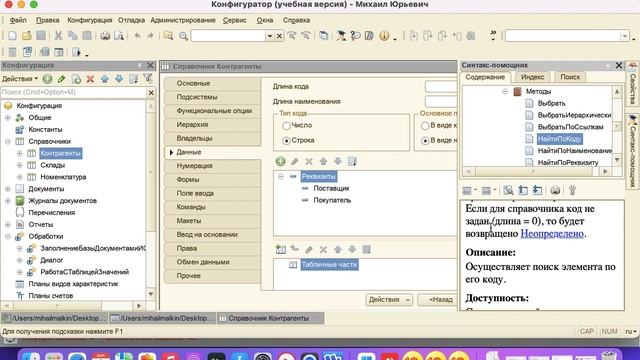Switch to Индекс tab in Syntax Helper
The image size is (640, 360).
[532, 77]
